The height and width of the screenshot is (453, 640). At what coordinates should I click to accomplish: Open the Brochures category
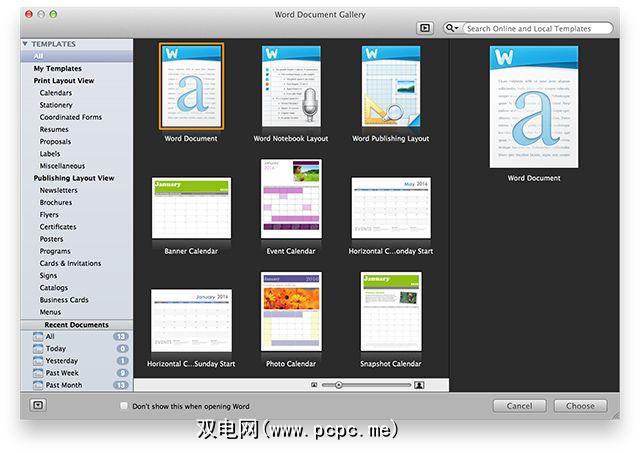[56, 202]
